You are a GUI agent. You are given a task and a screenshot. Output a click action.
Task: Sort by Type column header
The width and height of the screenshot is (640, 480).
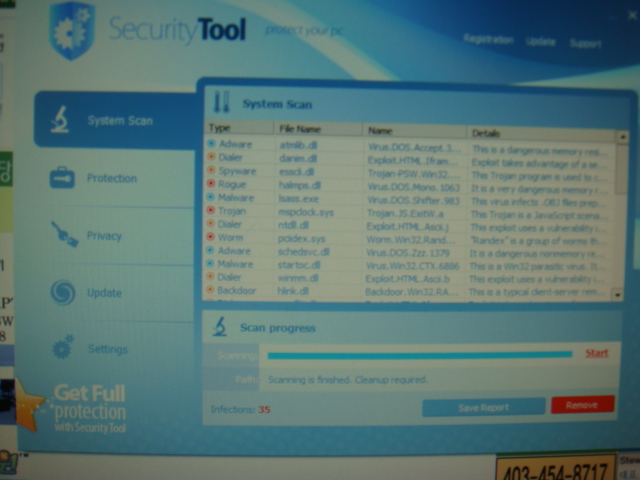tap(239, 128)
